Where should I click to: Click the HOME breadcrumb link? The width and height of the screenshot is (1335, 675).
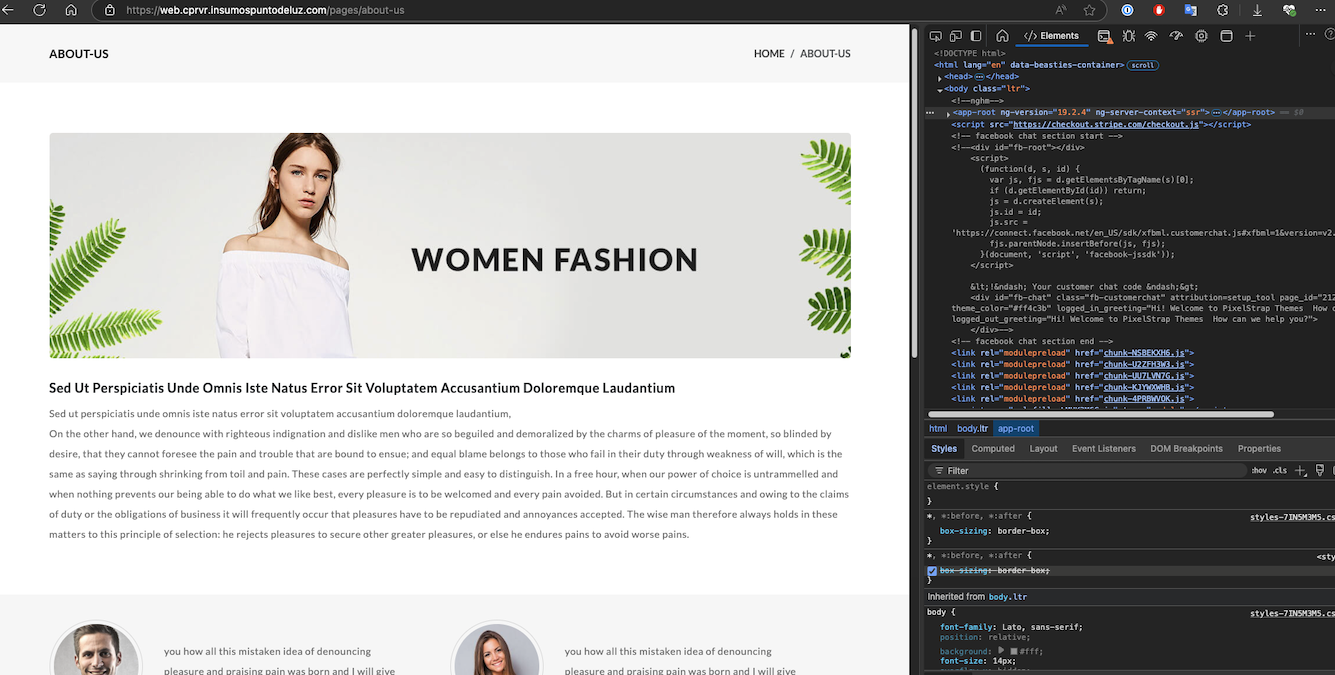(769, 54)
